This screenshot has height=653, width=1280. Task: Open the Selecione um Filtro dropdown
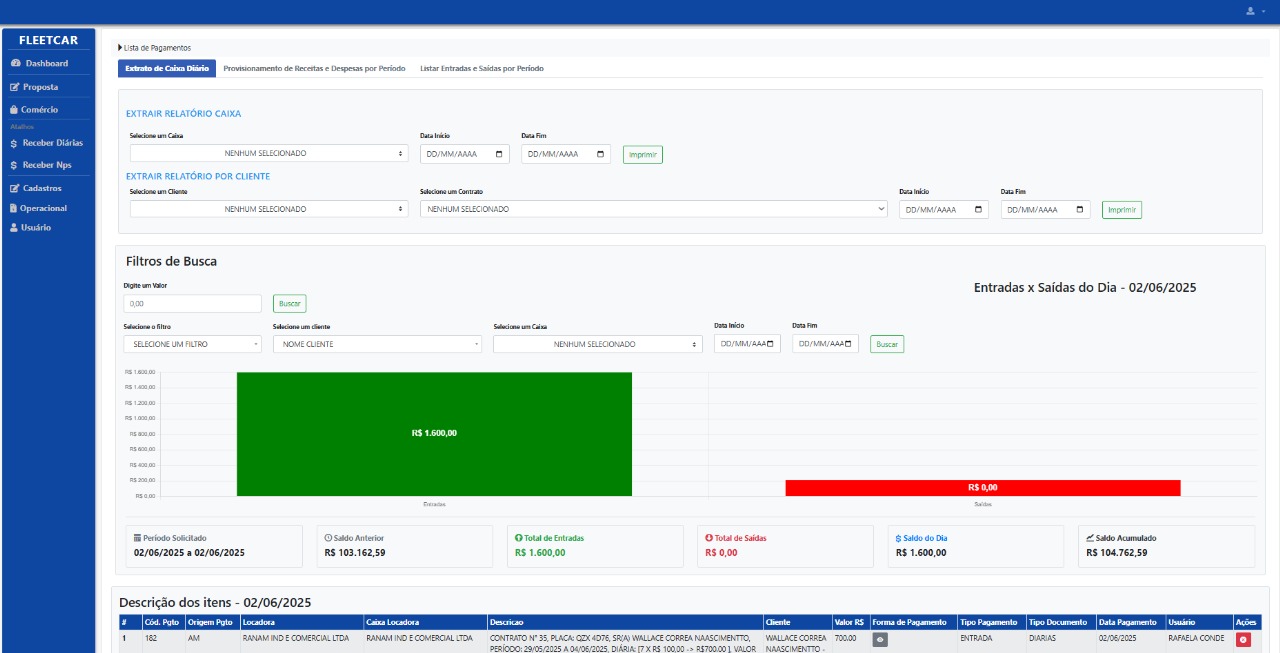[x=192, y=344]
